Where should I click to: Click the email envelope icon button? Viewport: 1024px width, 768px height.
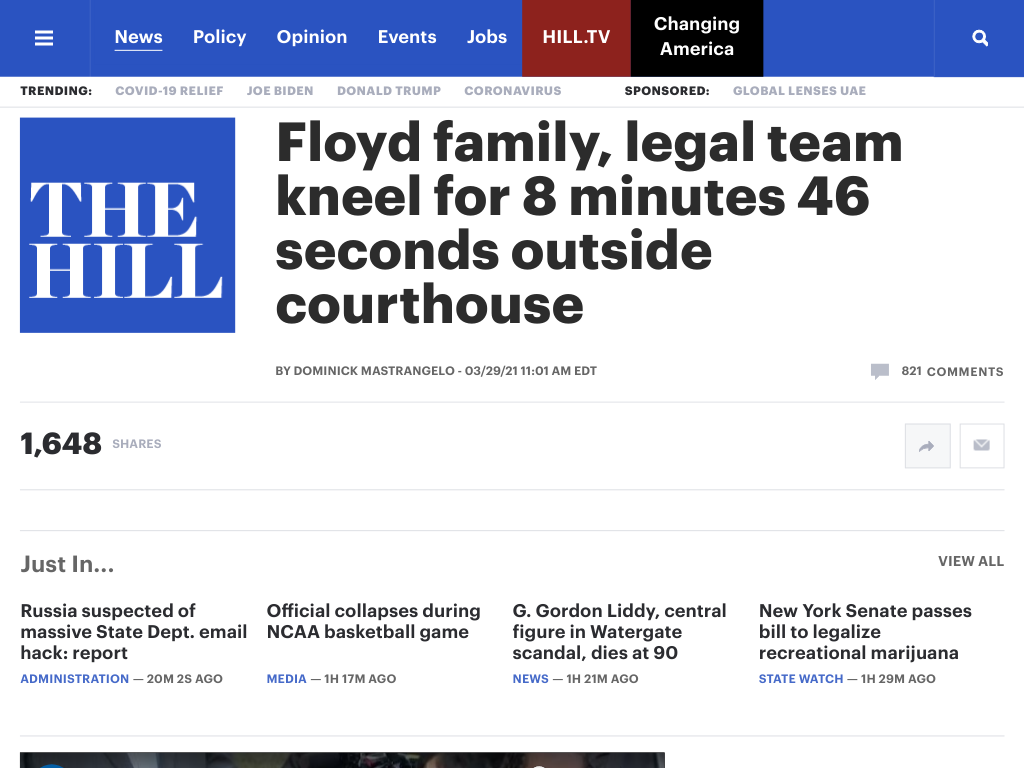[x=982, y=446]
